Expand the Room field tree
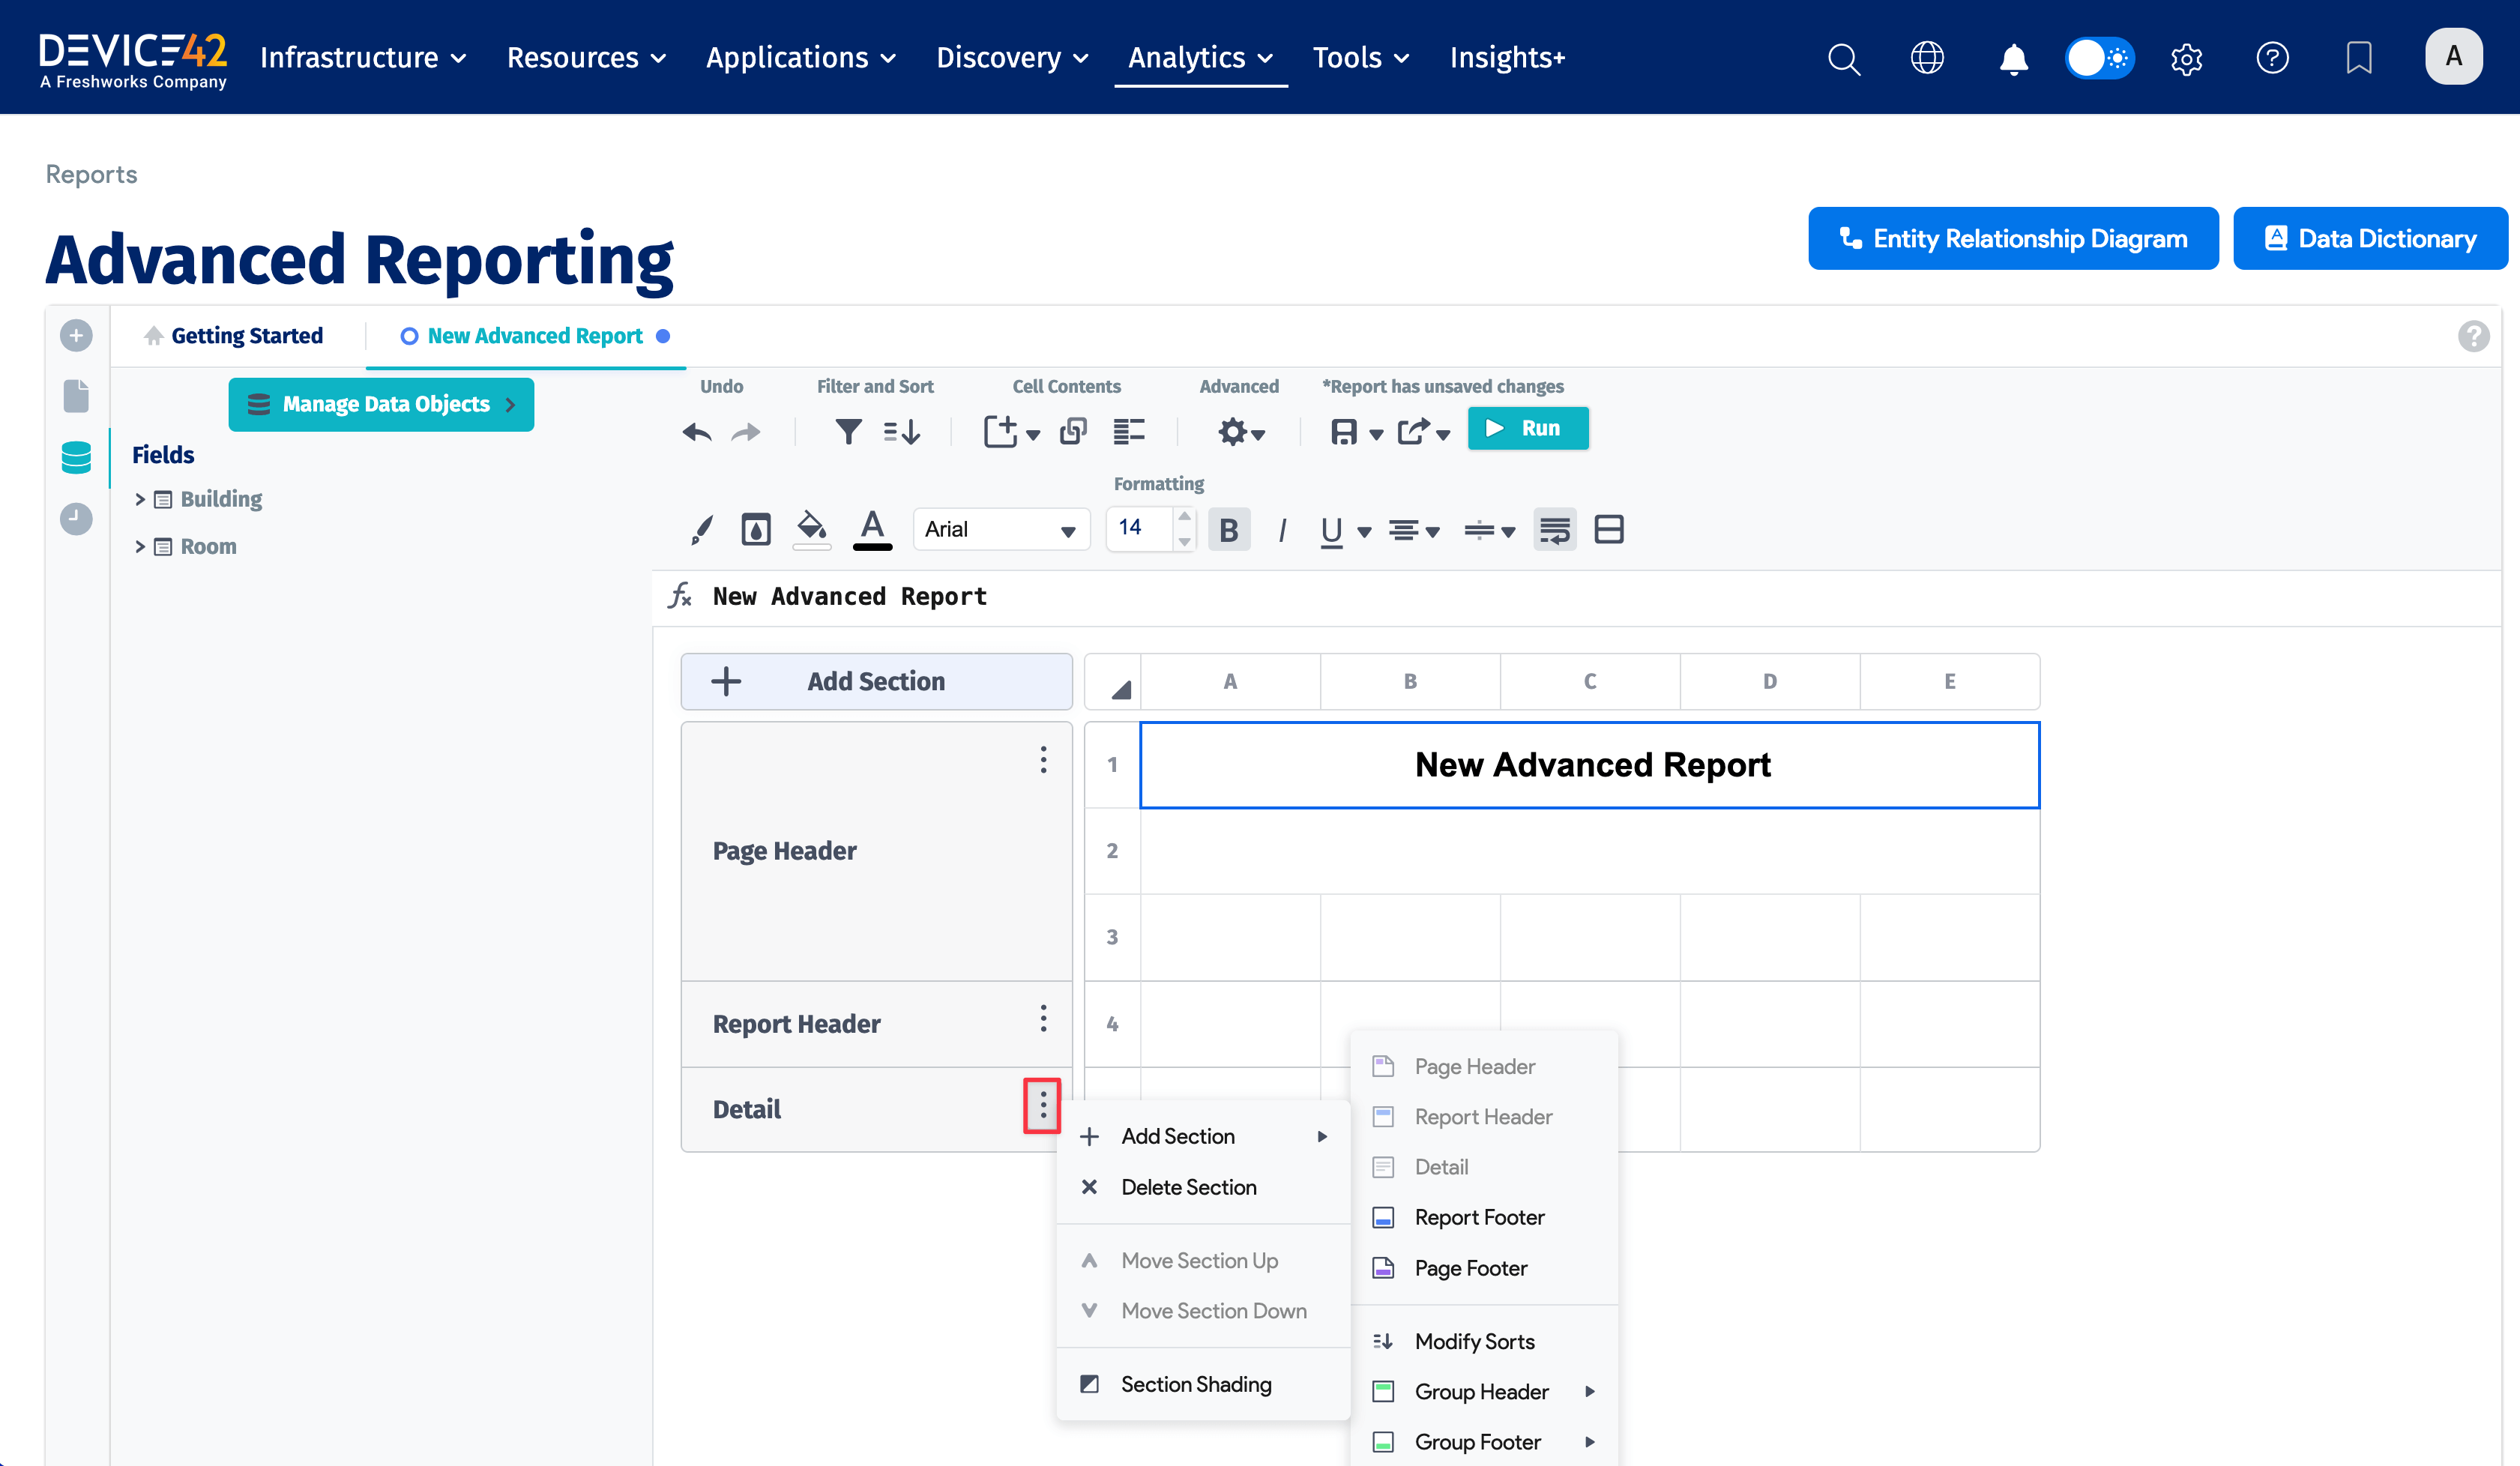The width and height of the screenshot is (2520, 1466). click(140, 546)
